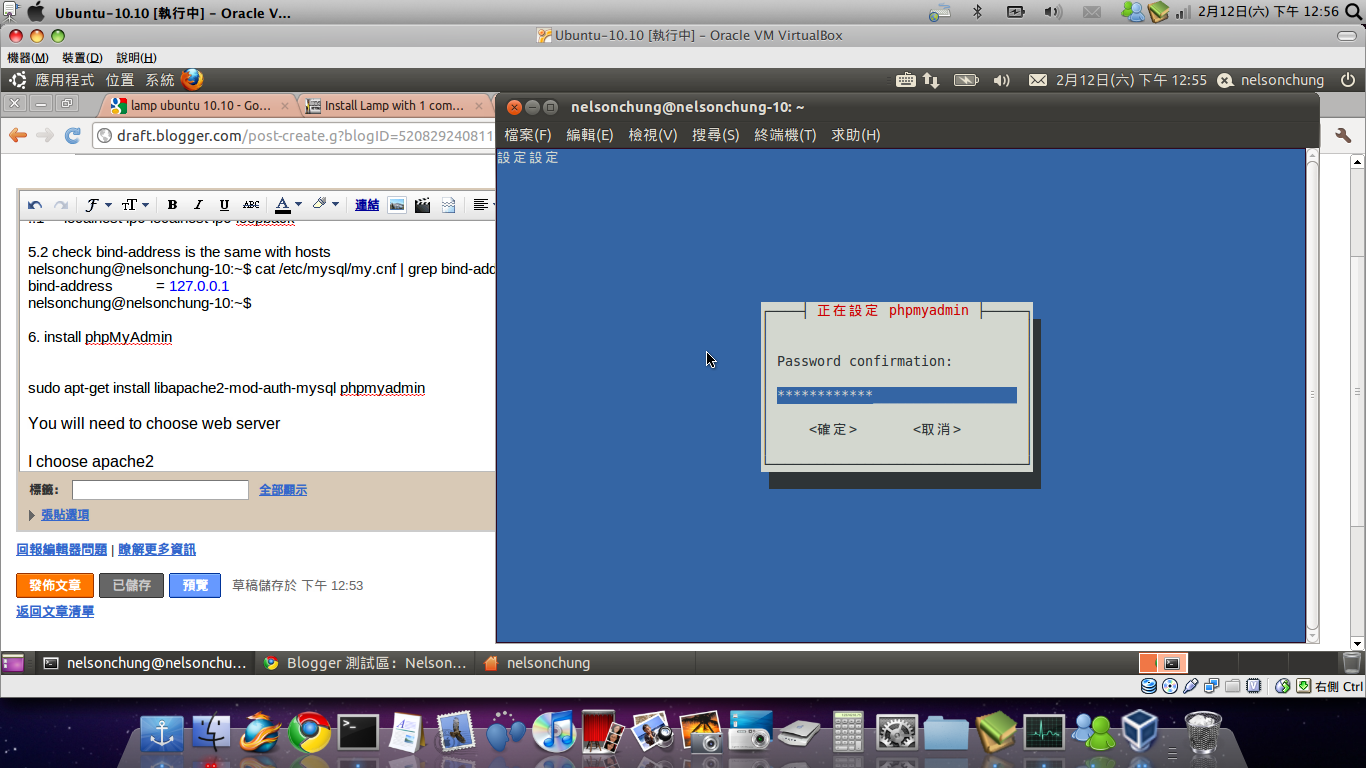Insert link using 連結 button
The image size is (1366, 768).
pos(367,204)
